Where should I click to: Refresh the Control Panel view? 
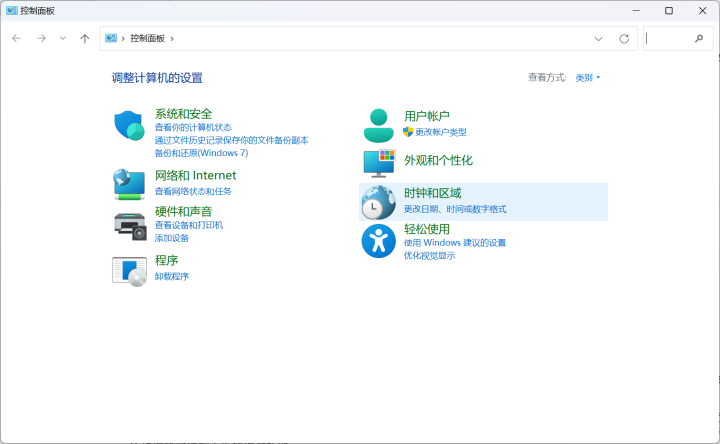point(624,39)
